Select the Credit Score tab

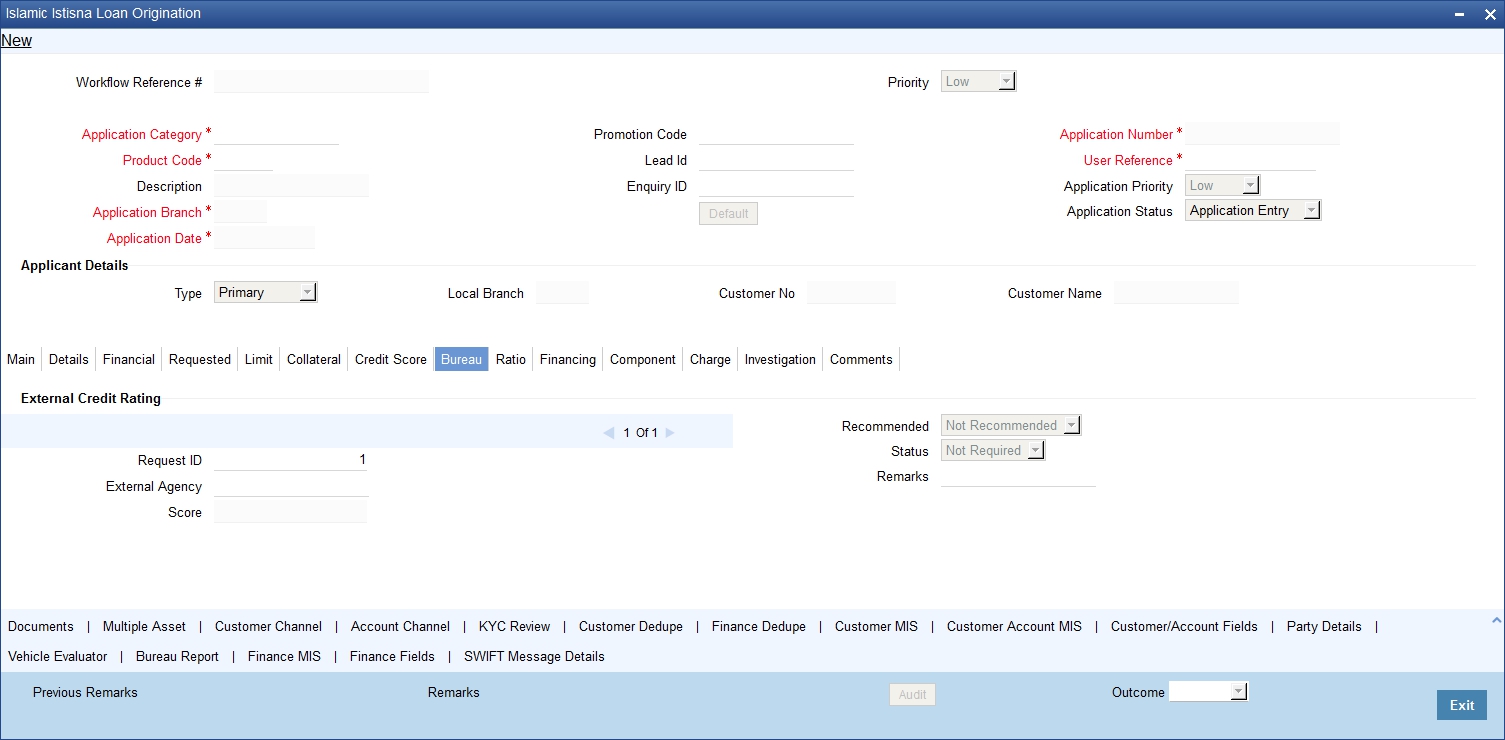[391, 360]
